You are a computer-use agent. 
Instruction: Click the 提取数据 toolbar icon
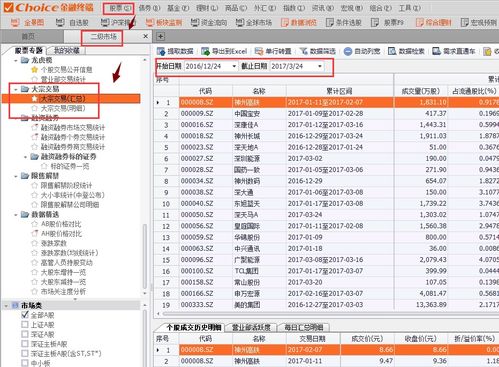161,51
